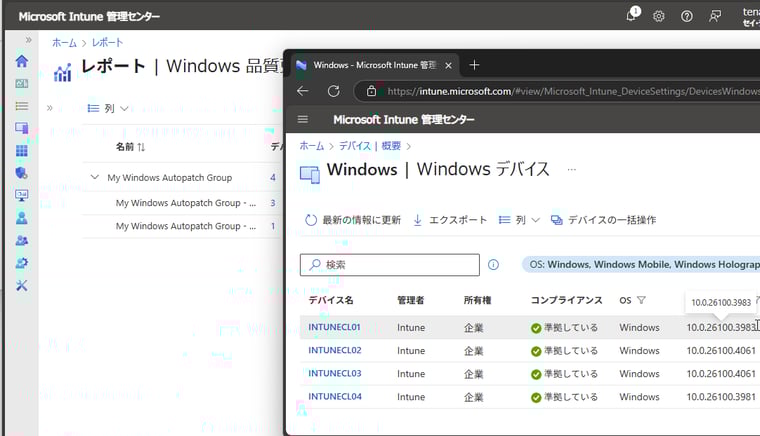The height and width of the screenshot is (436, 760).
Task: Open 列 columns dropdown in front window
Action: [x=519, y=220]
